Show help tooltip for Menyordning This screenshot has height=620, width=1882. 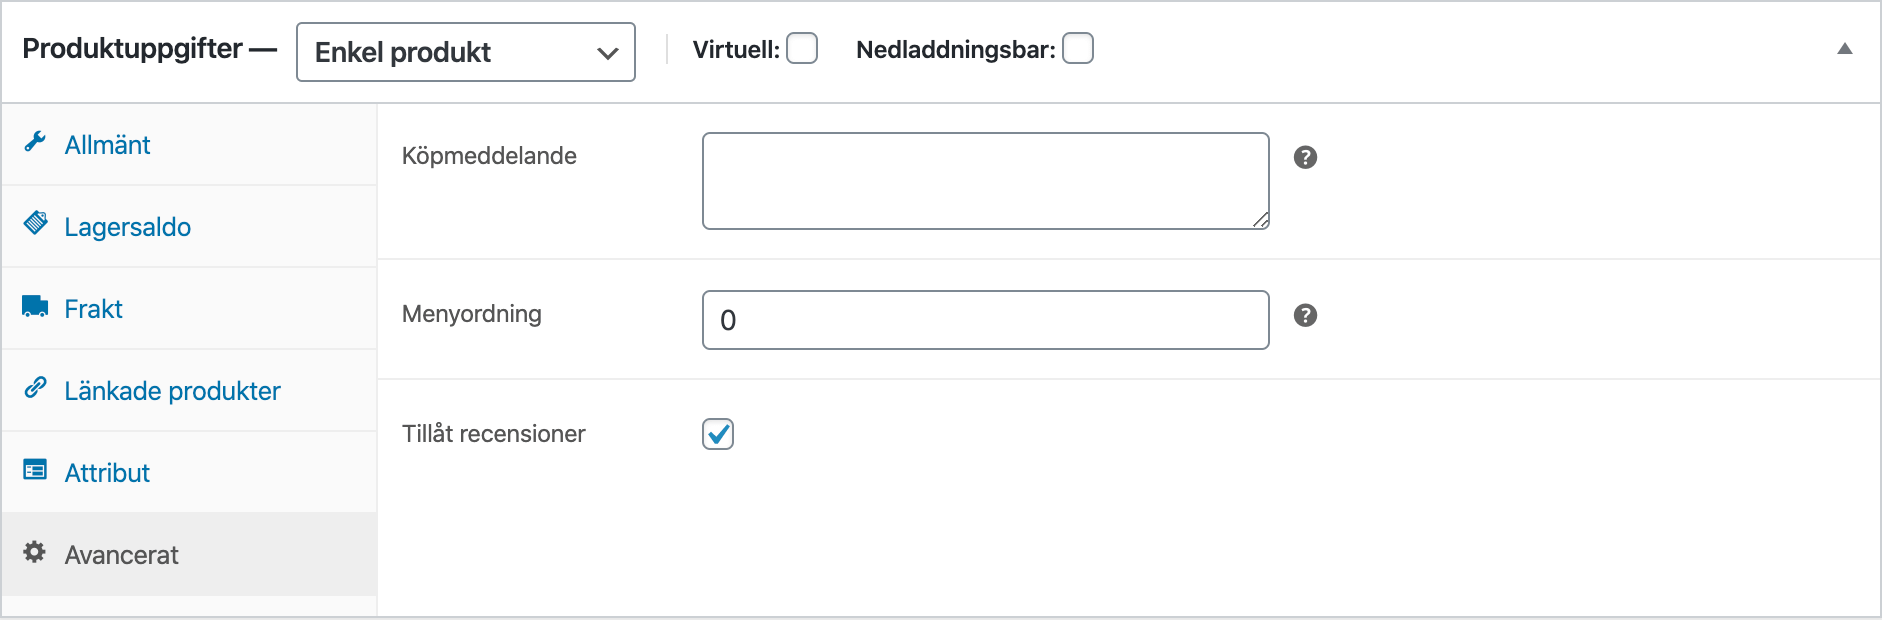tap(1305, 316)
